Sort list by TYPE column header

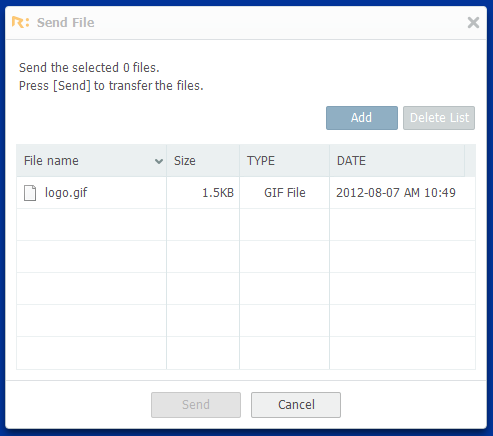click(x=284, y=161)
